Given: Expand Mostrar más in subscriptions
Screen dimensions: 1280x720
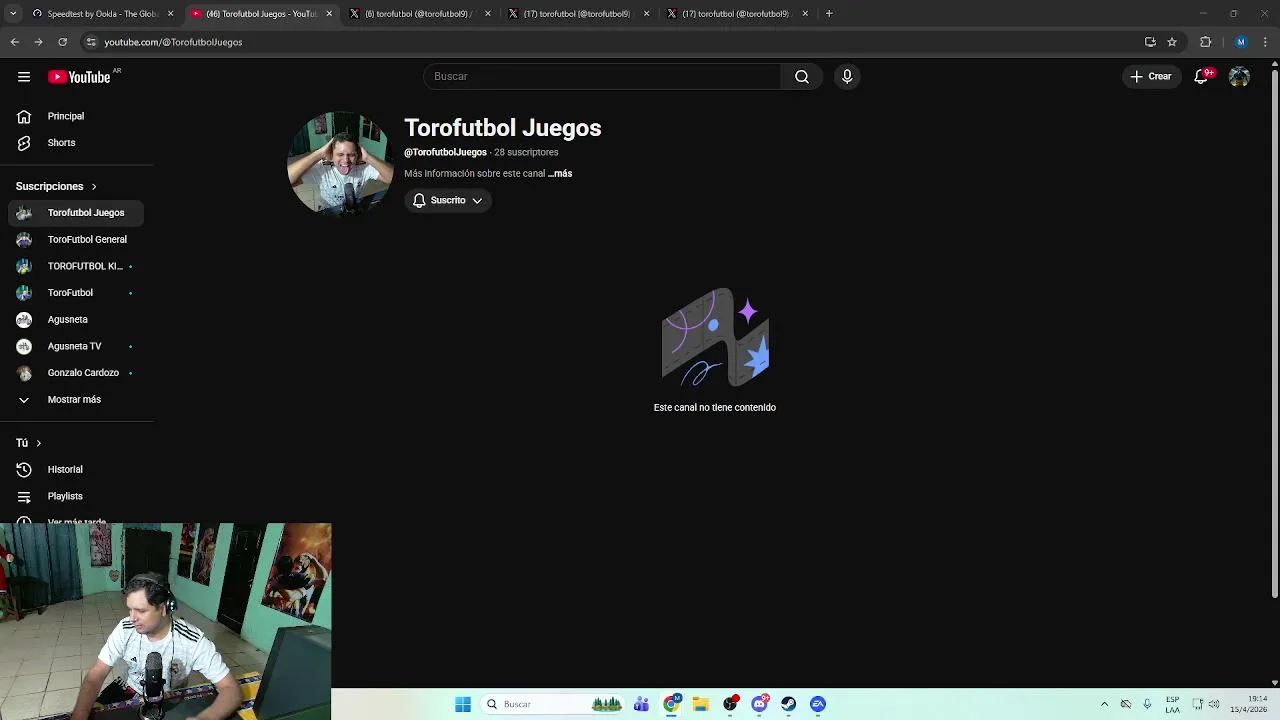Looking at the screenshot, I should [x=74, y=400].
